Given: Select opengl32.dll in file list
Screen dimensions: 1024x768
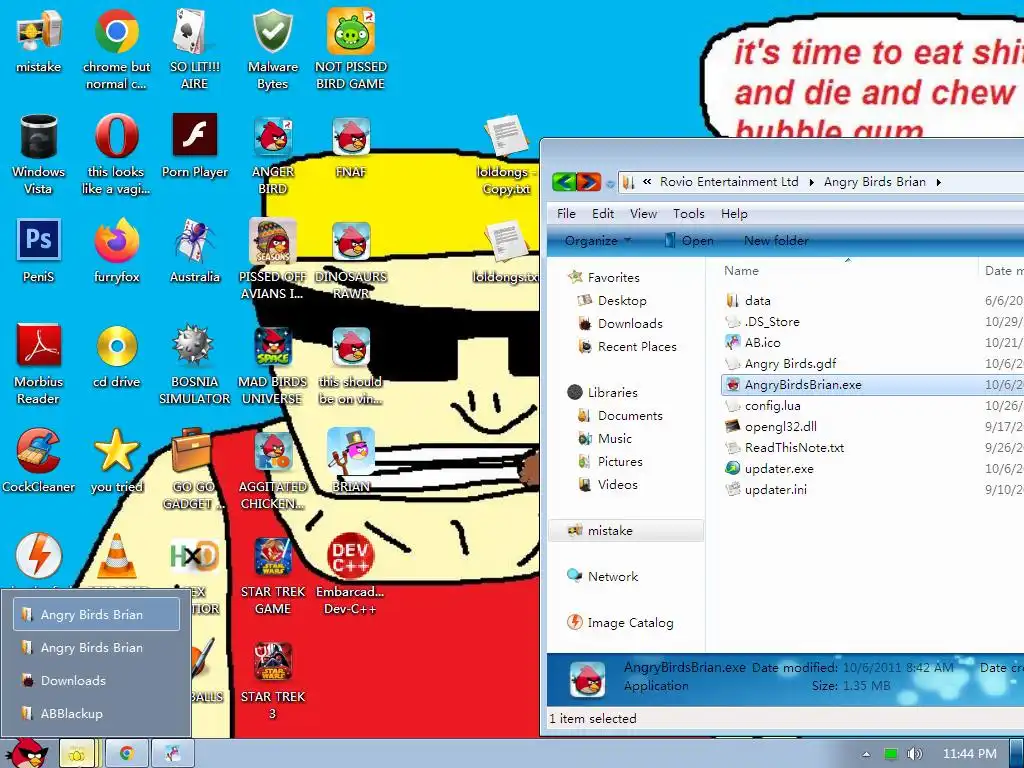Looking at the screenshot, I should [x=771, y=426].
